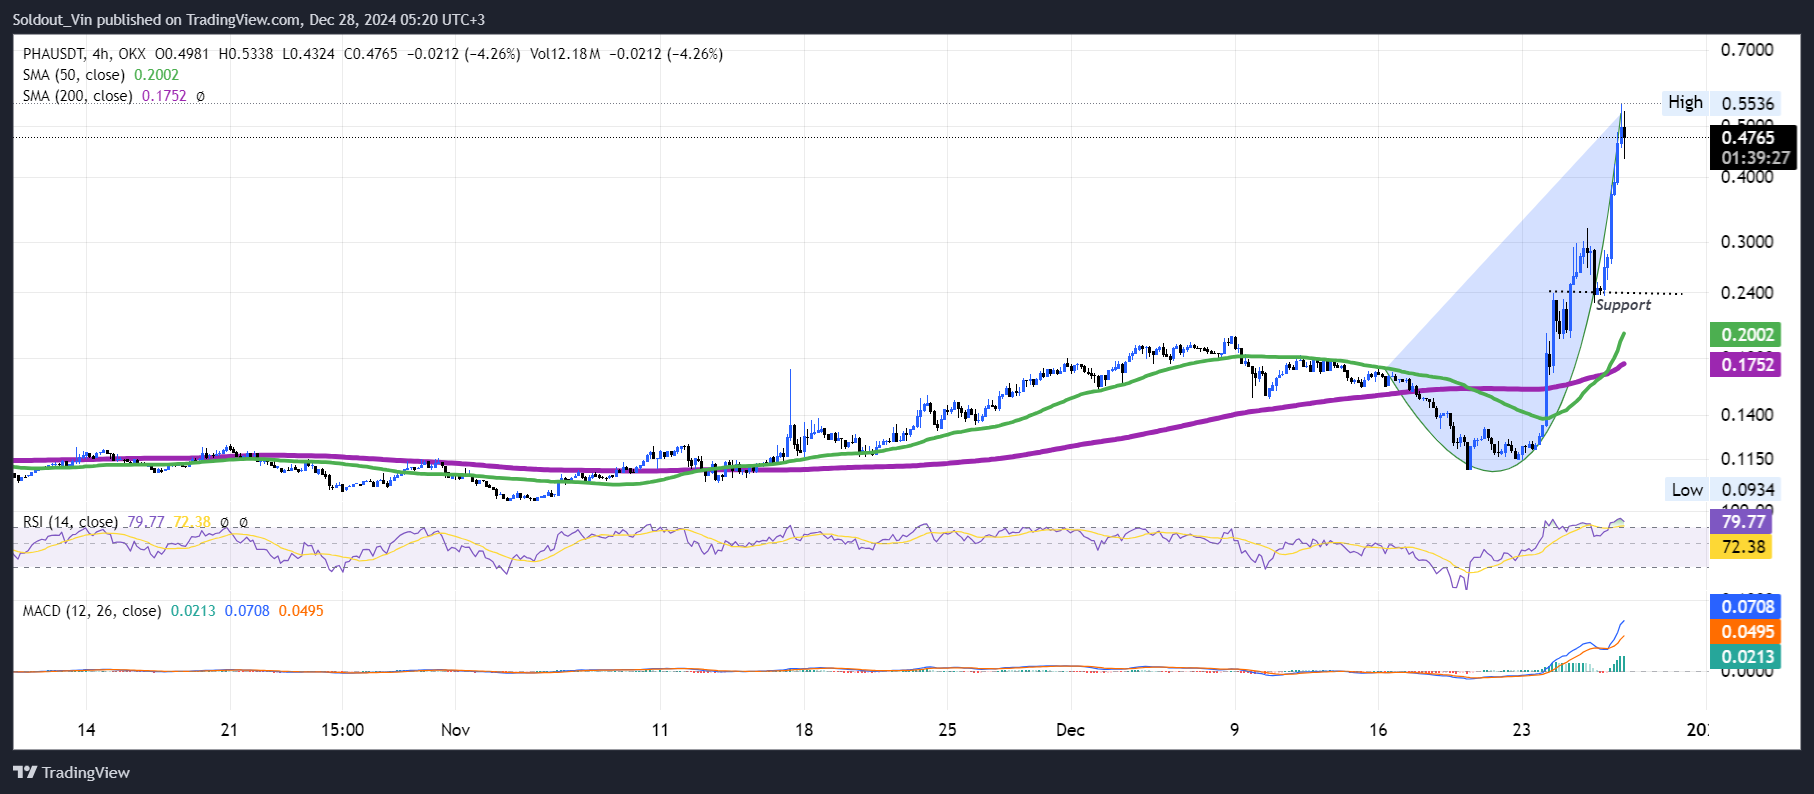Click the 0.3000 price axis label
This screenshot has width=1814, height=794.
[x=1747, y=242]
